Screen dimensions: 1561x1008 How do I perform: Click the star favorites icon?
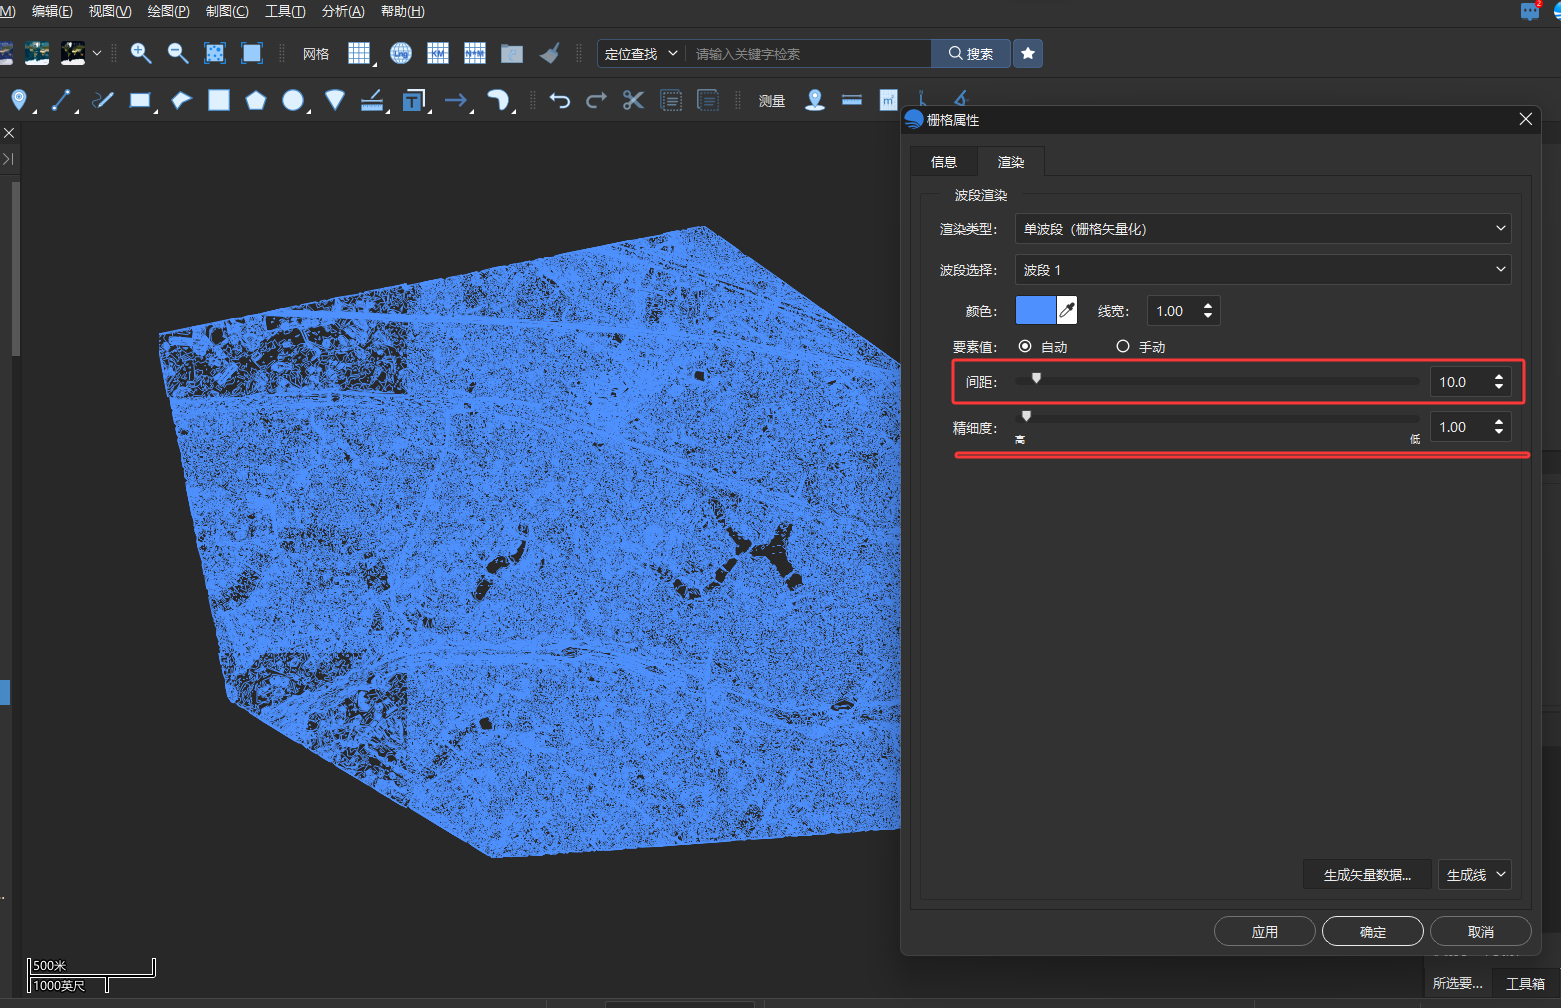(x=1028, y=53)
